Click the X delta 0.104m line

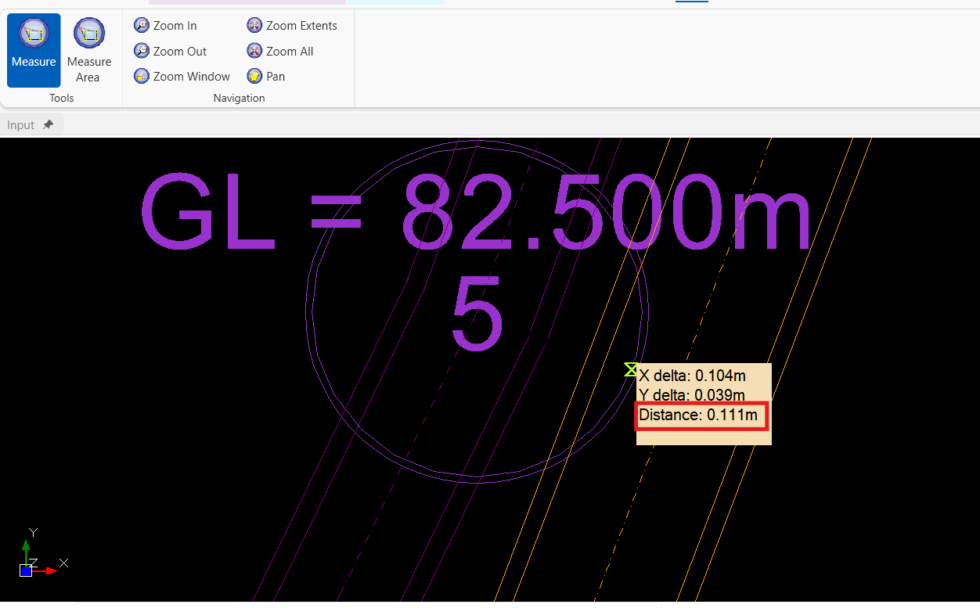[692, 376]
